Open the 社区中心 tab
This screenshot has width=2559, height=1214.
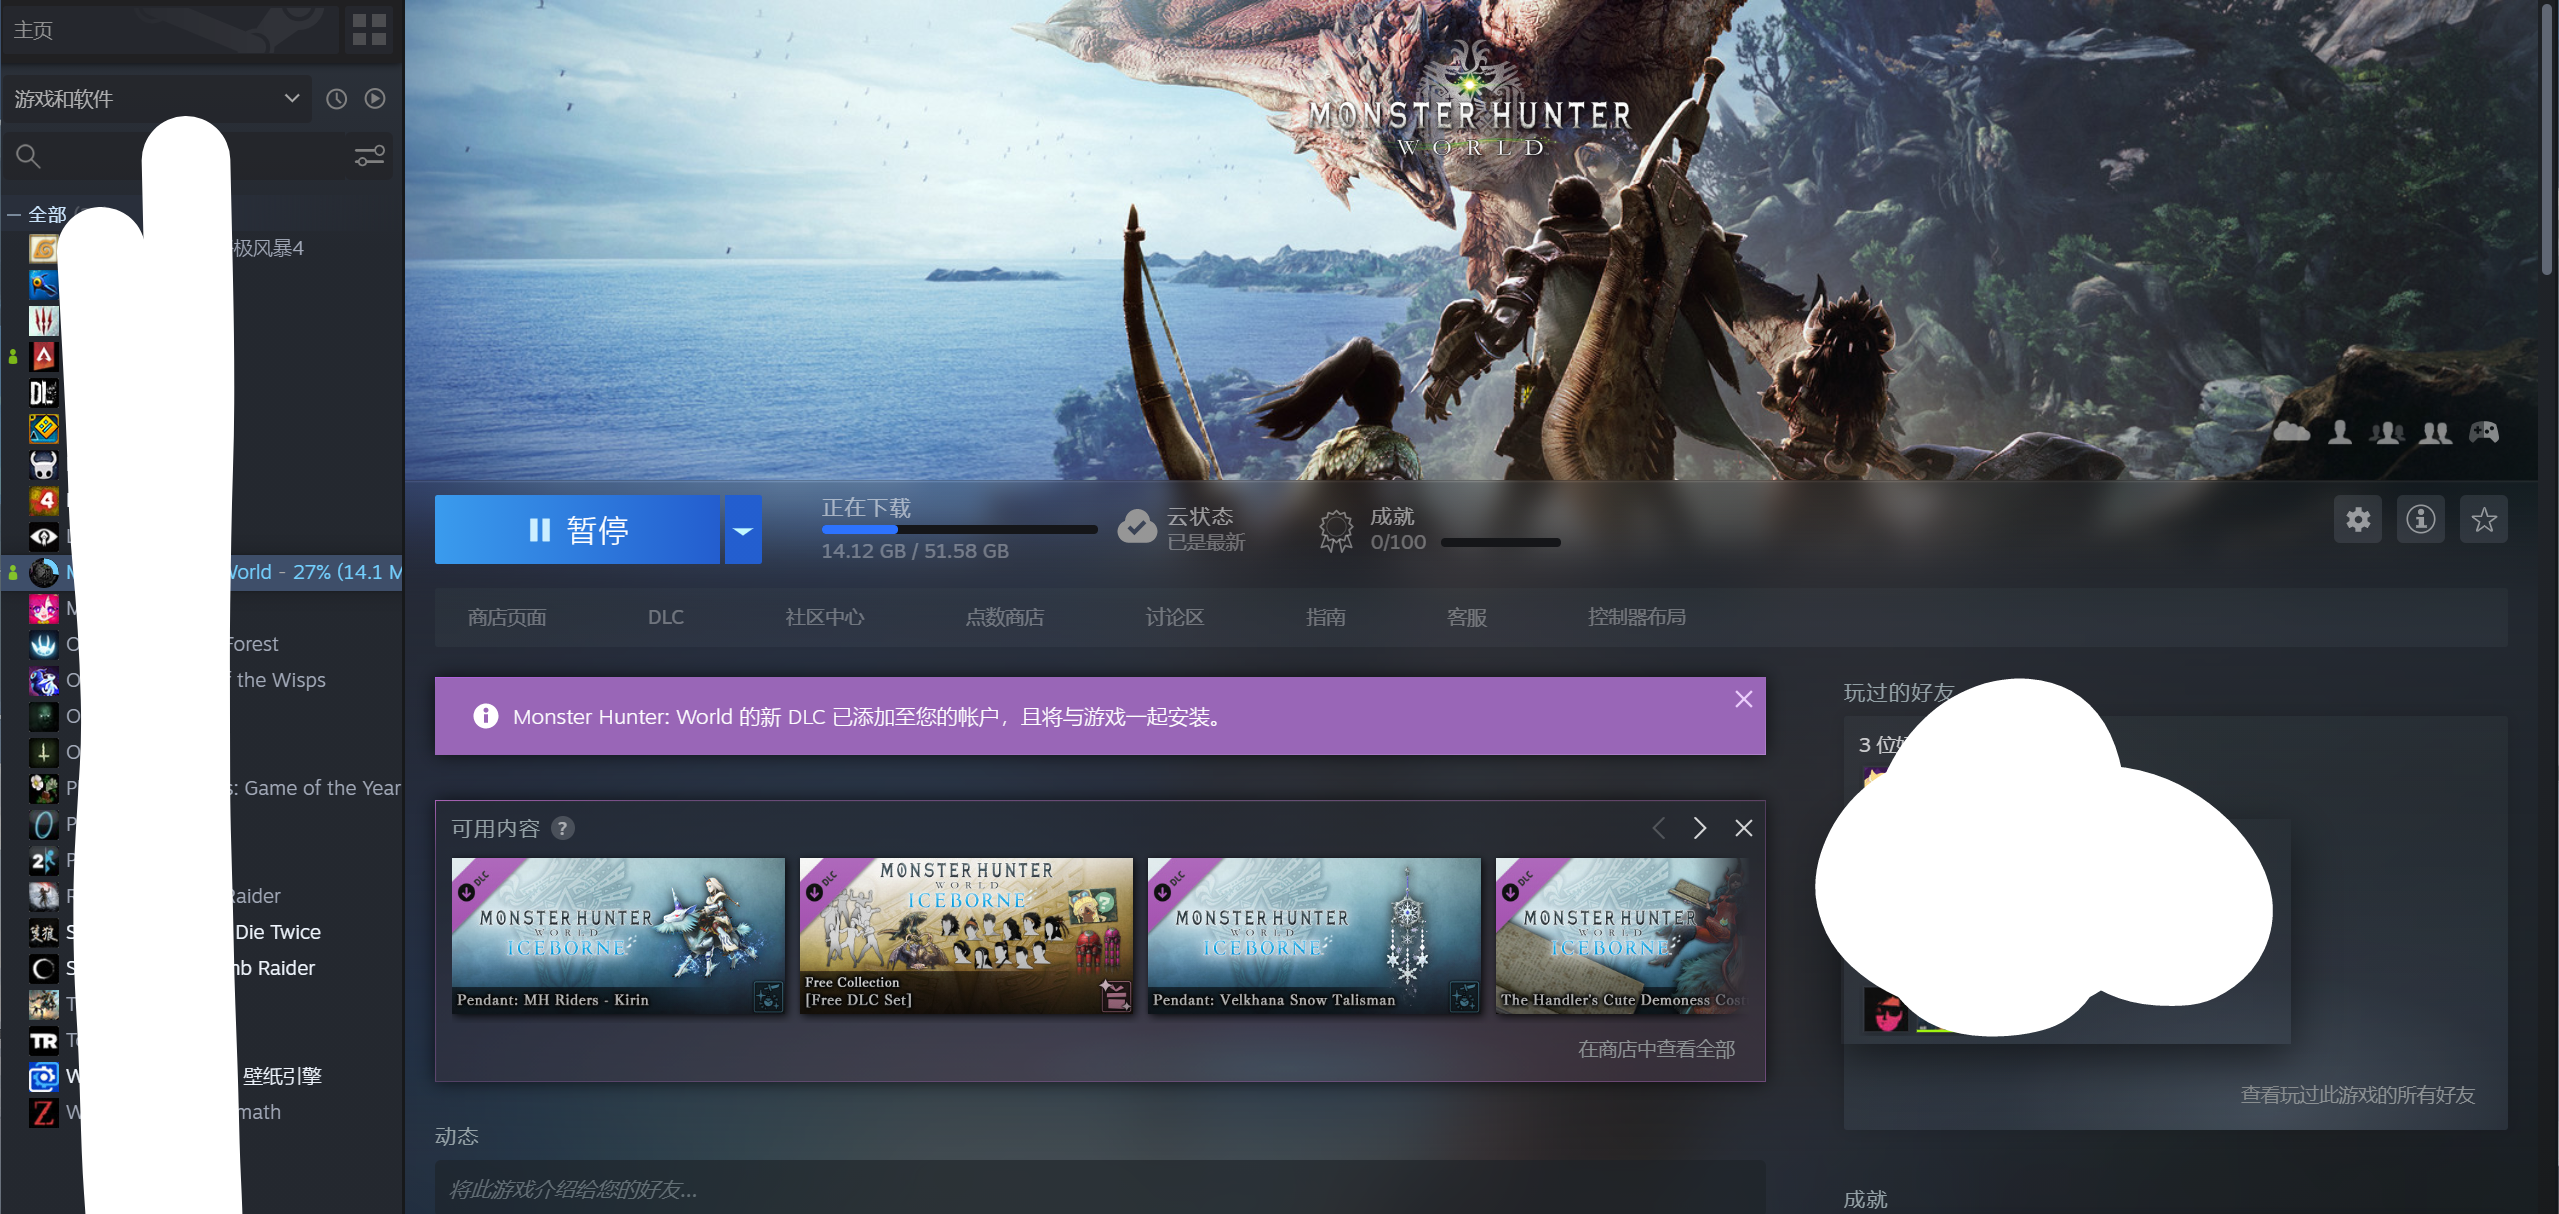point(825,617)
